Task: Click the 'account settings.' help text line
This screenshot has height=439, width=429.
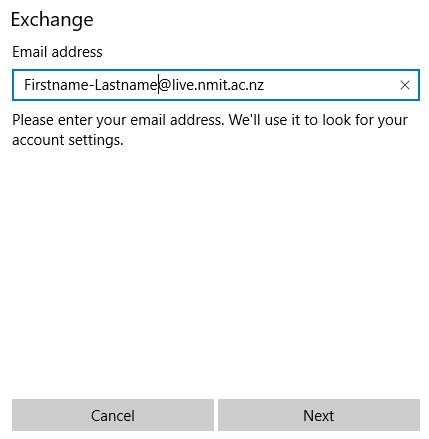Action: click(68, 140)
